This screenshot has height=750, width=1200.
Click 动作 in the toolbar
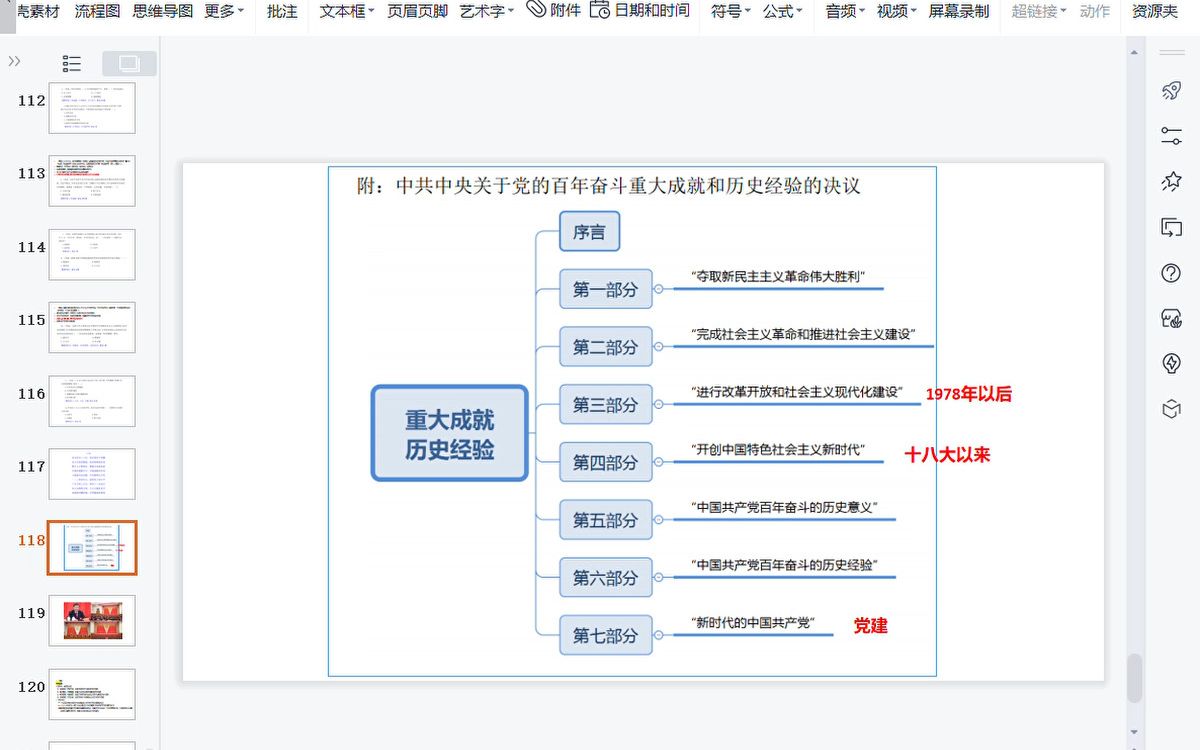click(1095, 11)
